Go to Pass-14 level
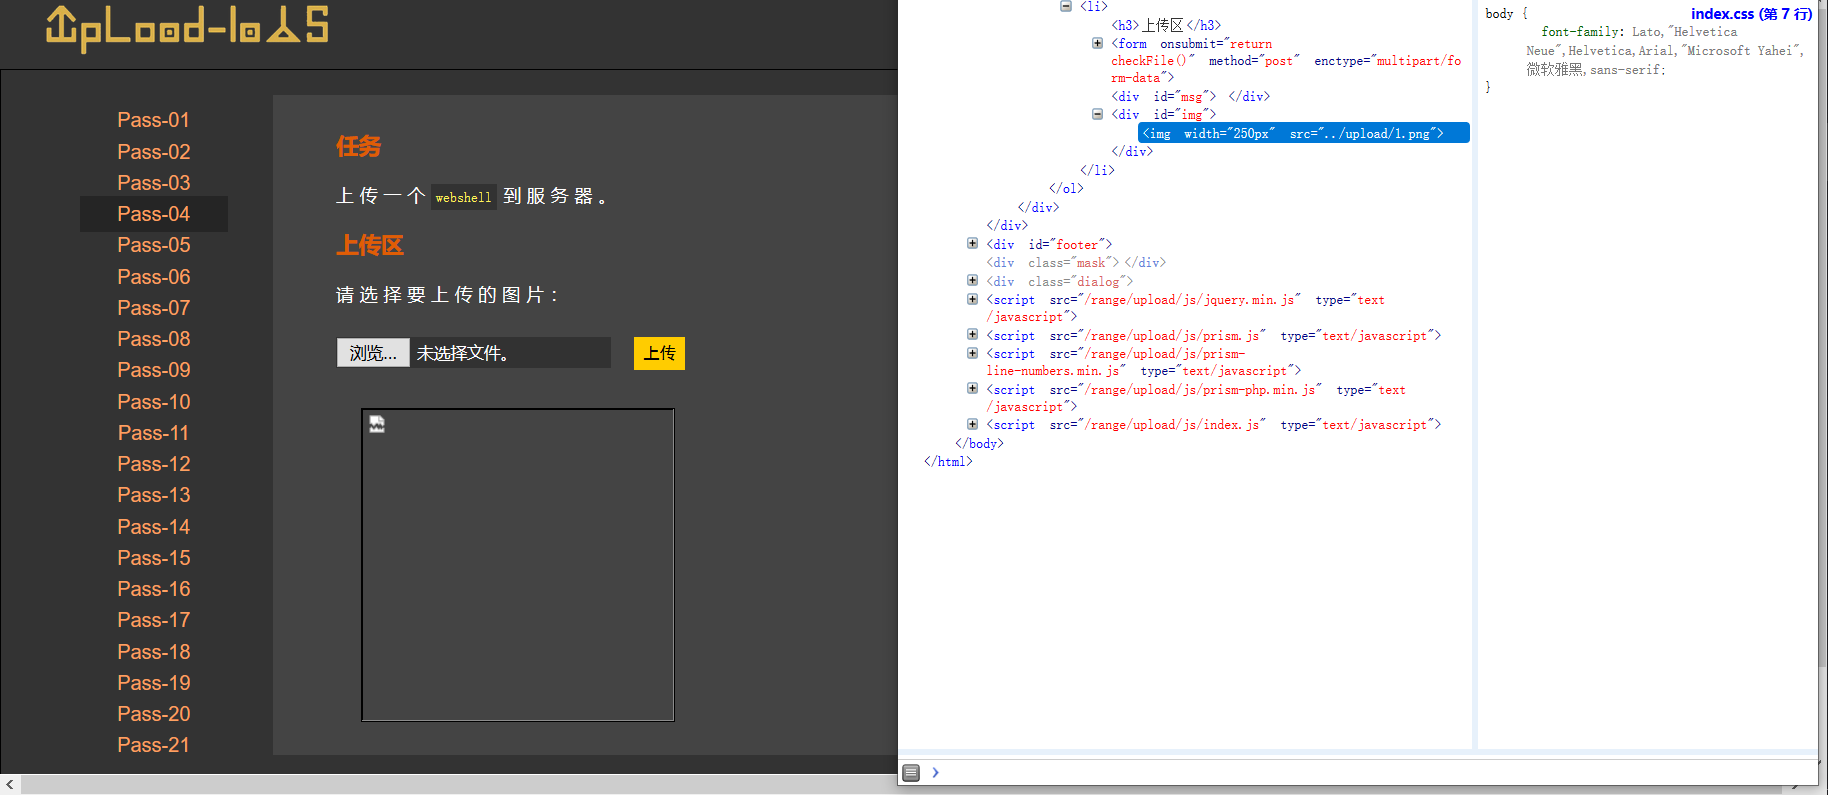Screen dimensions: 1828x795 click(x=154, y=527)
